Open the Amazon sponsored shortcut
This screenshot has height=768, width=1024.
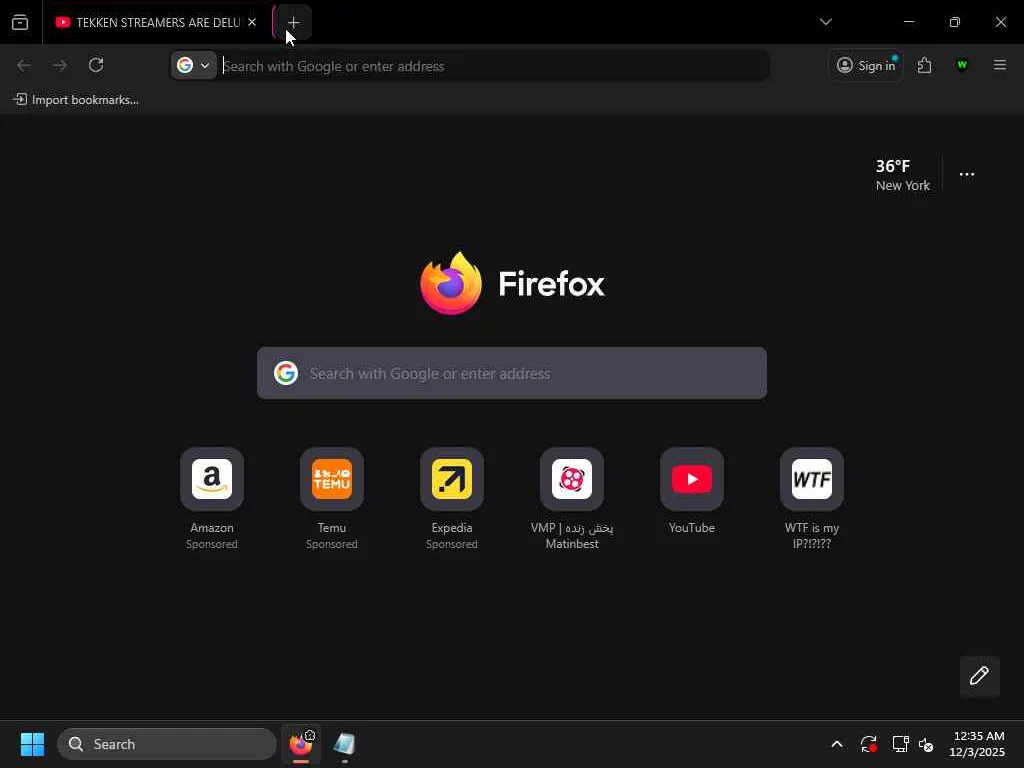[212, 498]
